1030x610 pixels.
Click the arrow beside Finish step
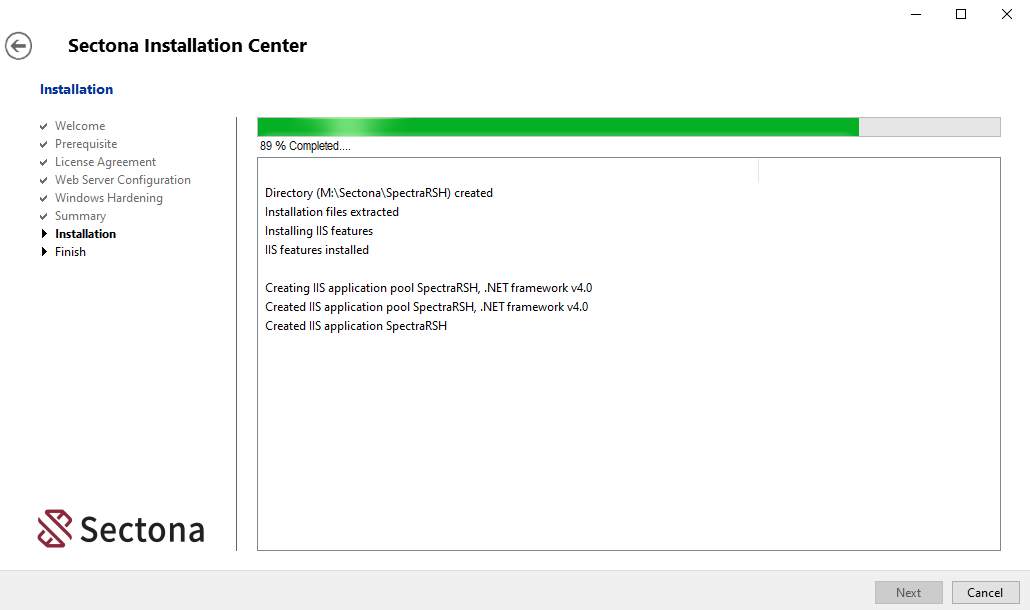click(x=44, y=252)
